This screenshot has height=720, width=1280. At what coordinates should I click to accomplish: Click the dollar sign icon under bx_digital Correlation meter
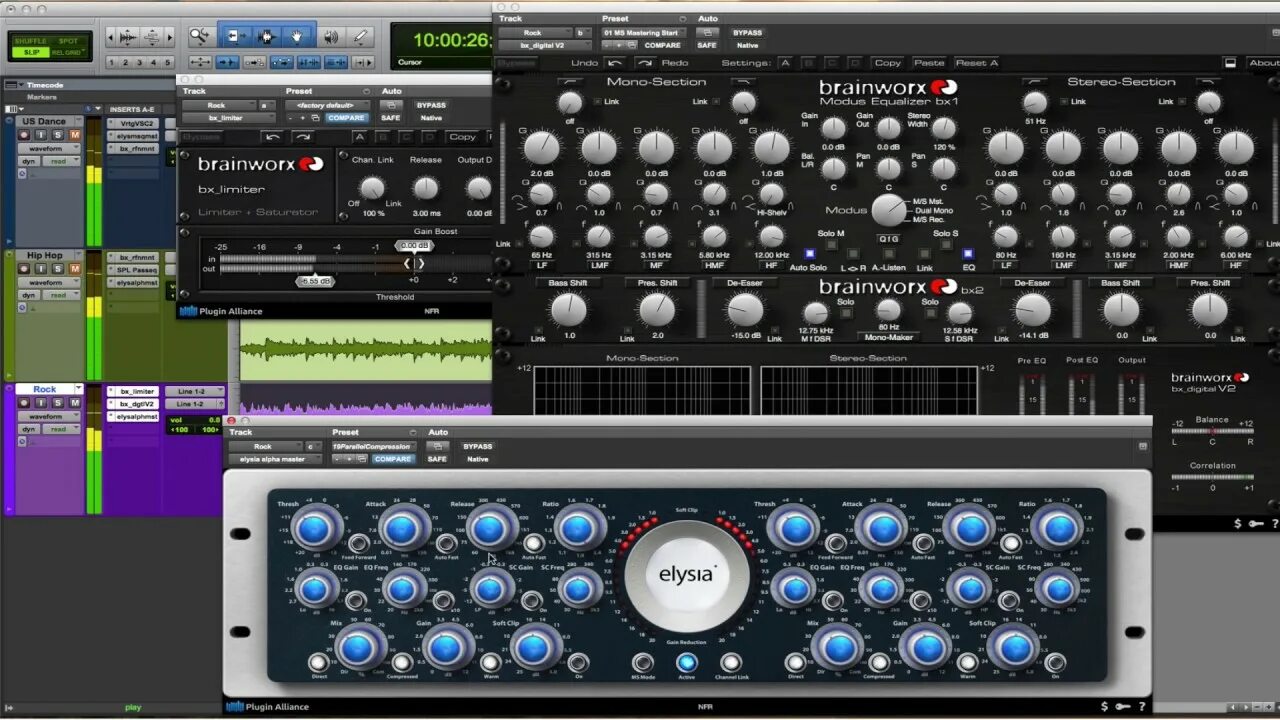tap(1238, 523)
